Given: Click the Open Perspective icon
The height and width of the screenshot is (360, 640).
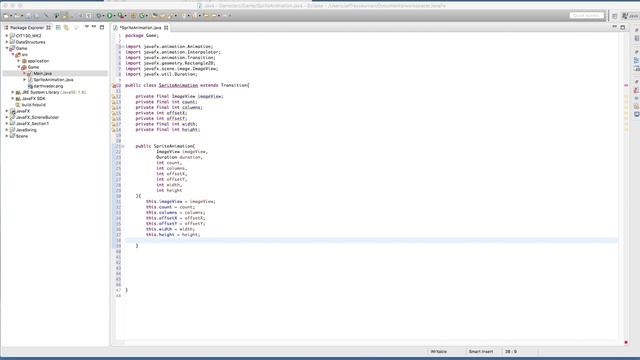Looking at the screenshot, I should tap(614, 16).
